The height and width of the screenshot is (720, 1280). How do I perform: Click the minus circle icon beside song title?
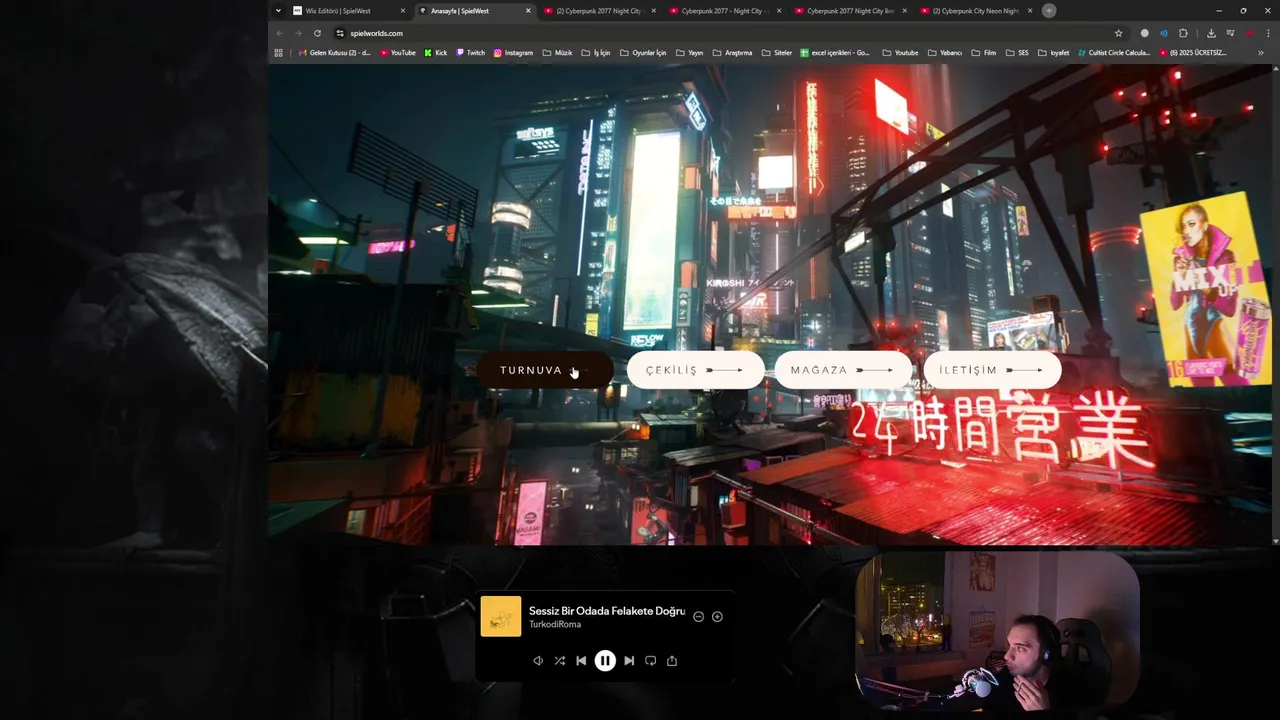pos(699,617)
